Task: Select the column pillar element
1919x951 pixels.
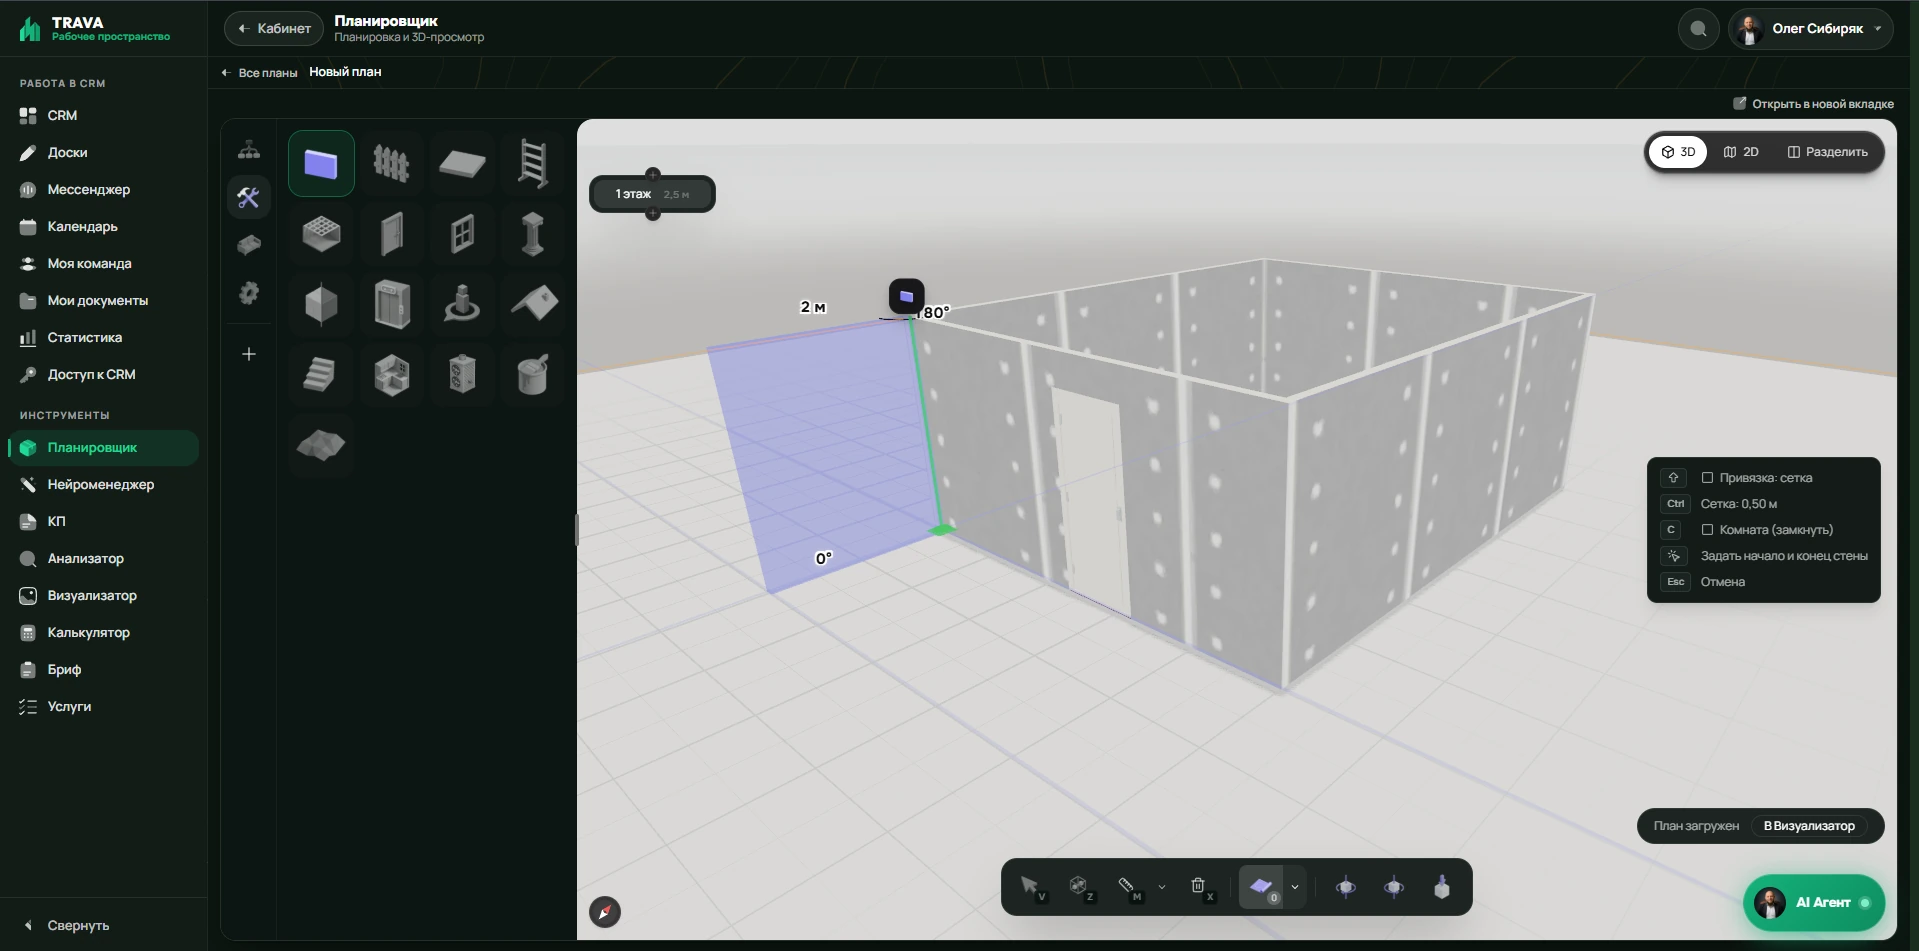Action: pos(532,234)
